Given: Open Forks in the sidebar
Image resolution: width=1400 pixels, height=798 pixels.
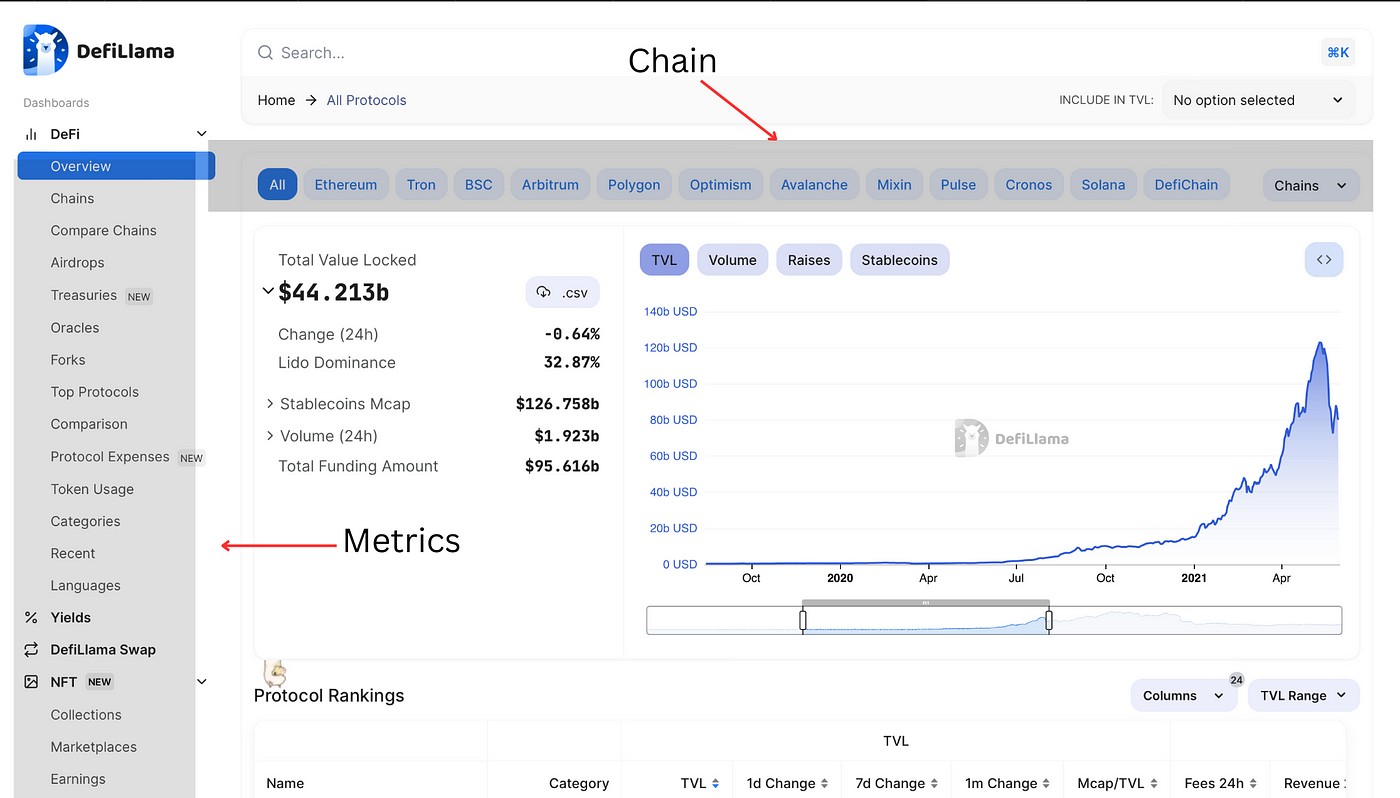Looking at the screenshot, I should tap(68, 359).
